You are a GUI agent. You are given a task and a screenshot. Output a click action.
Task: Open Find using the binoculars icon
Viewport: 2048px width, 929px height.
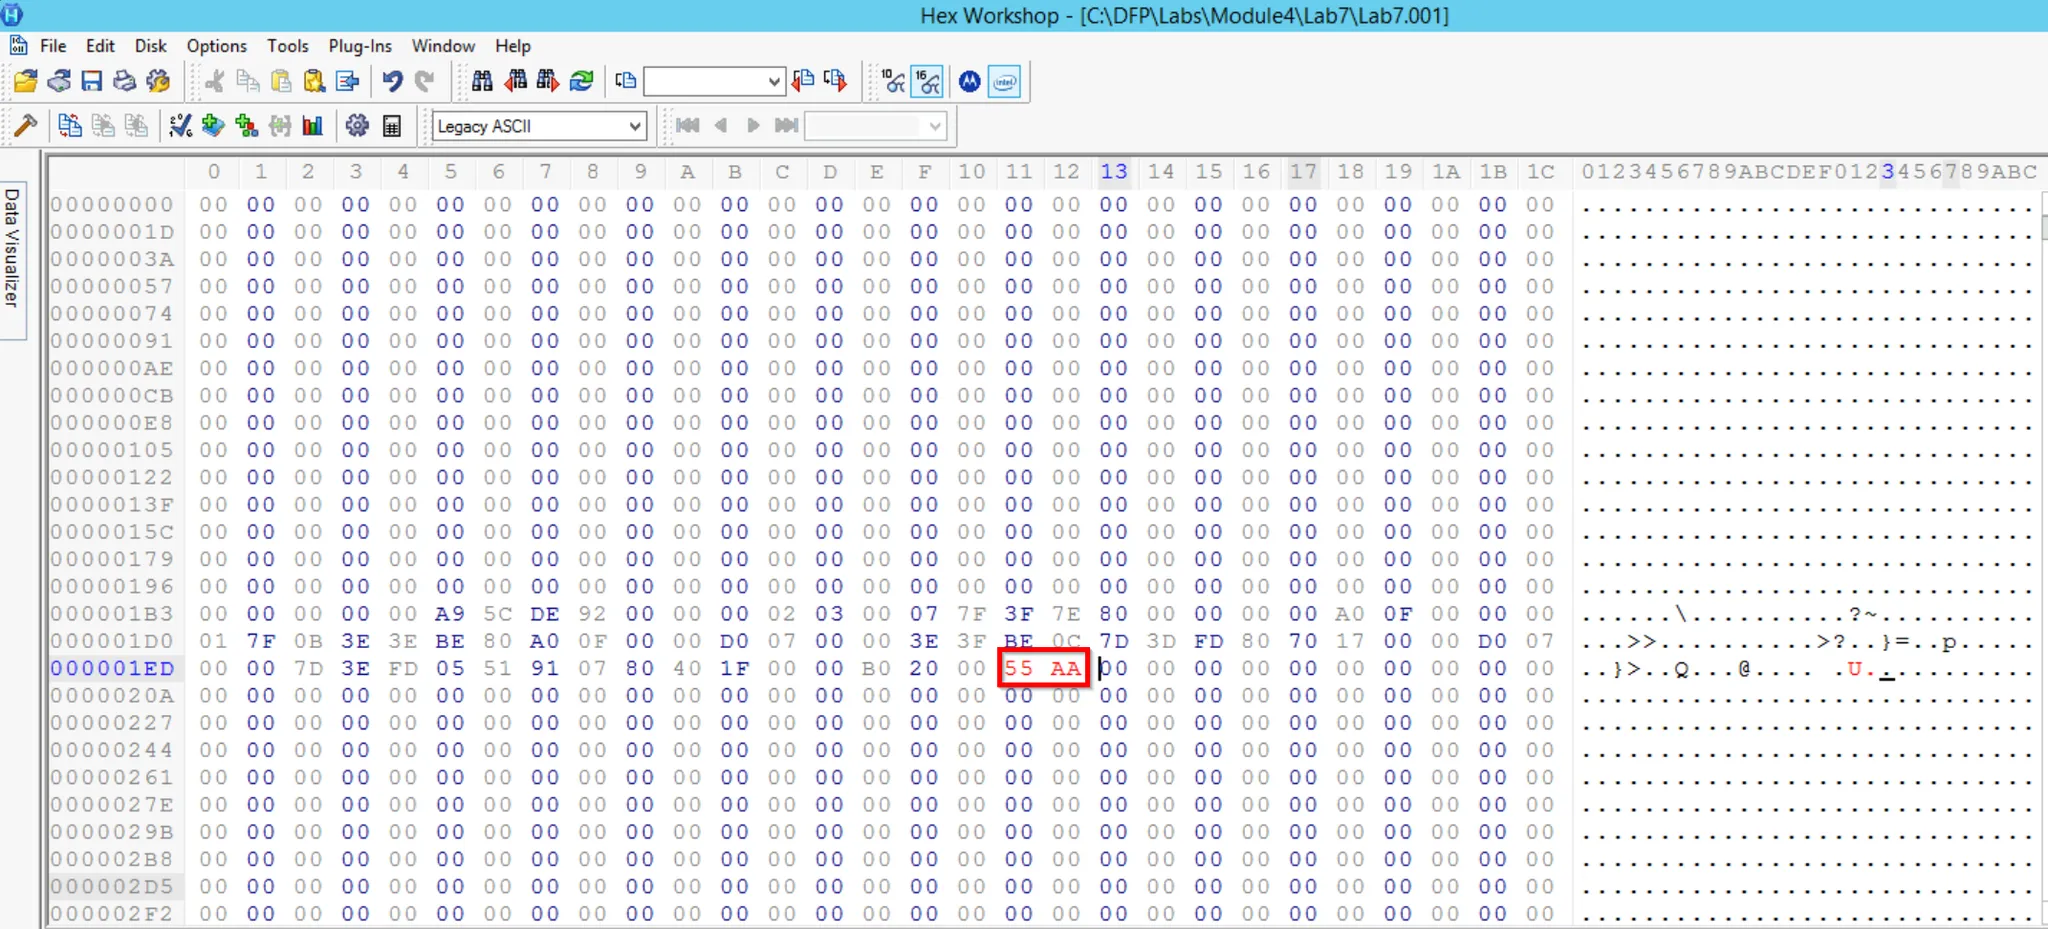point(482,81)
